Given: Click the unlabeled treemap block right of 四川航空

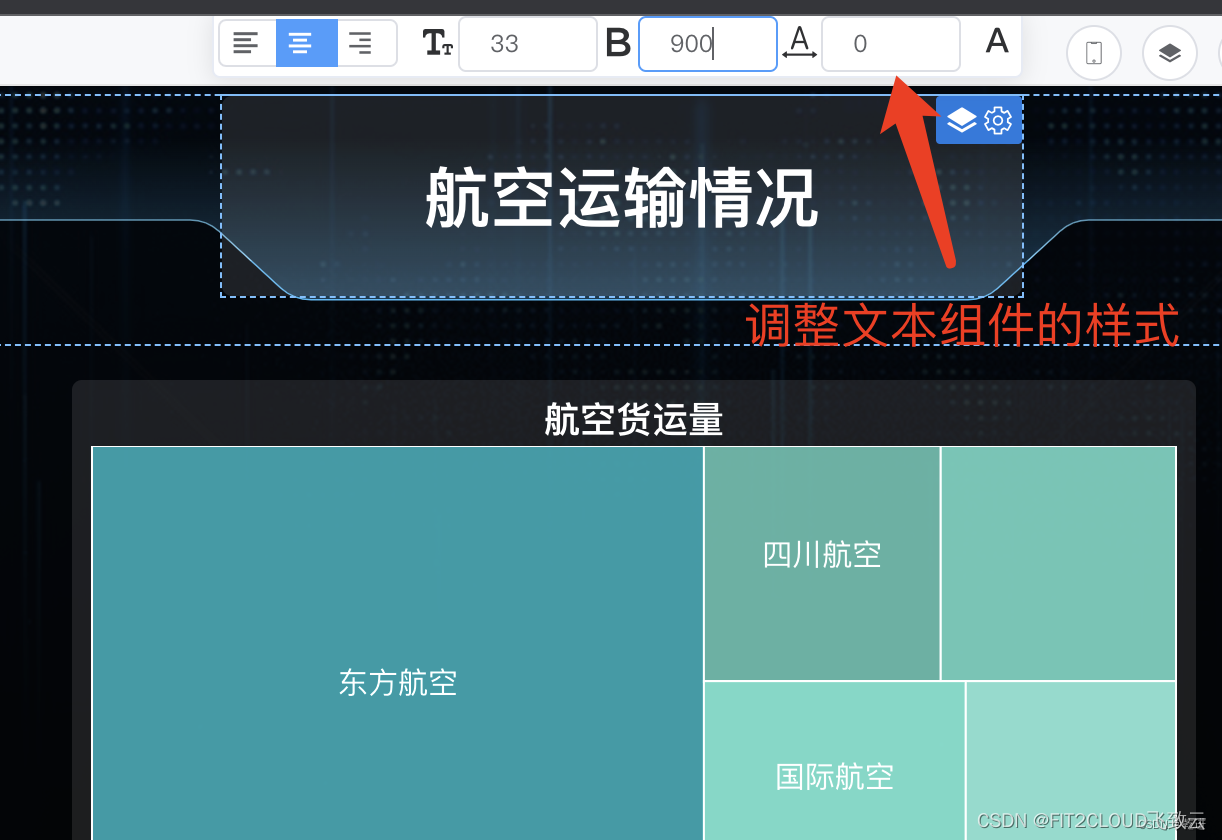Looking at the screenshot, I should tap(1059, 564).
